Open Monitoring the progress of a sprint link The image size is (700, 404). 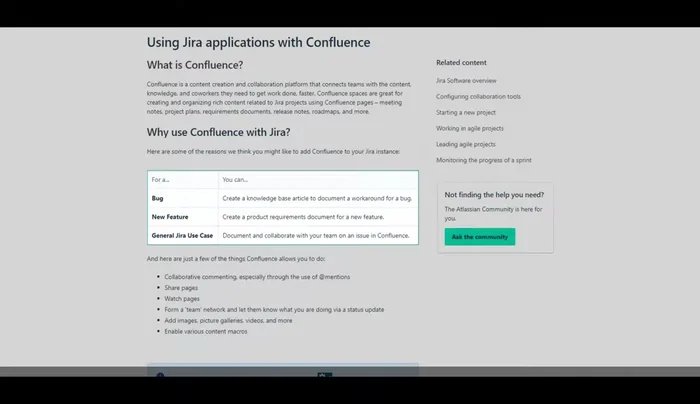click(483, 160)
